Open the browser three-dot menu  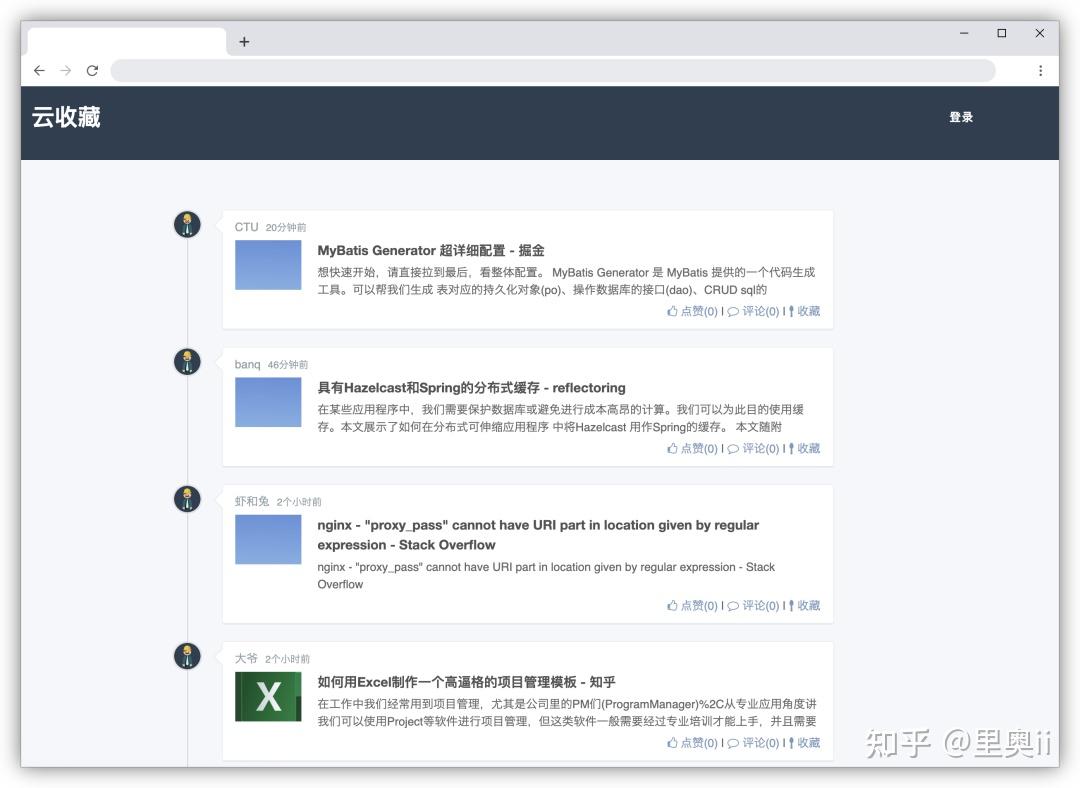click(1041, 70)
